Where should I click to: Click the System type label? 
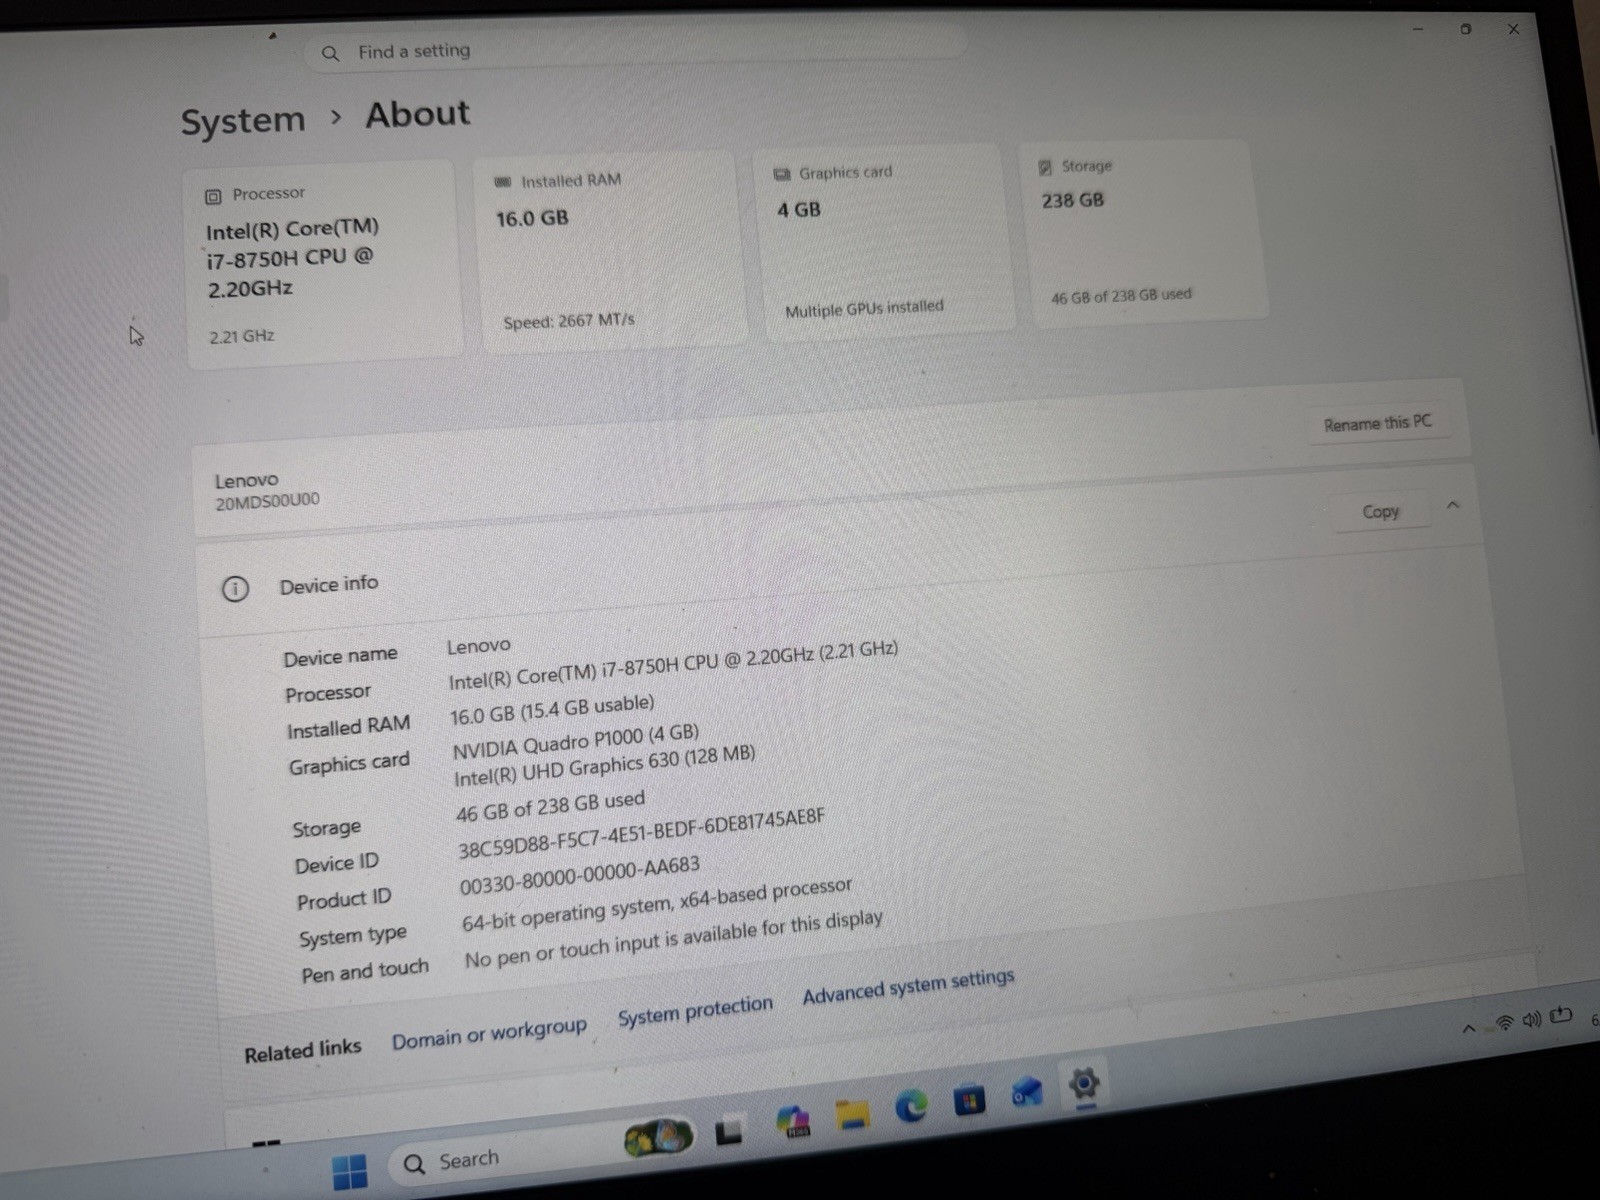coord(353,937)
